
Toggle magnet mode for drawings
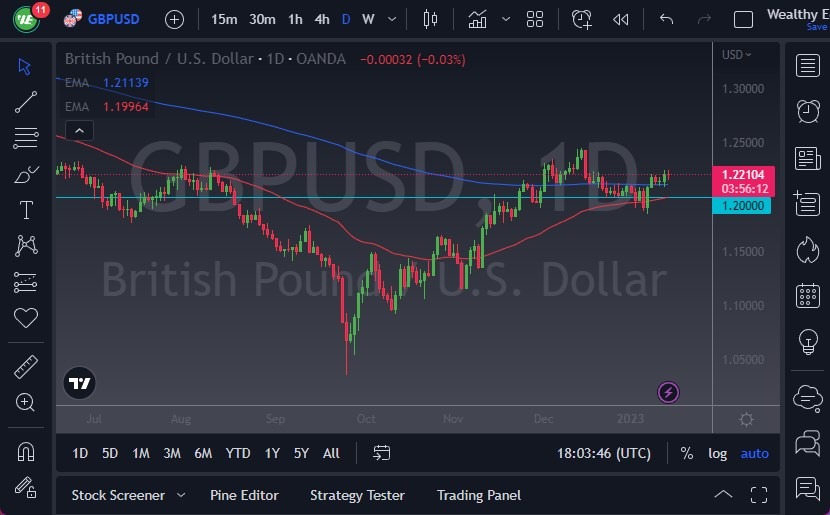click(26, 451)
